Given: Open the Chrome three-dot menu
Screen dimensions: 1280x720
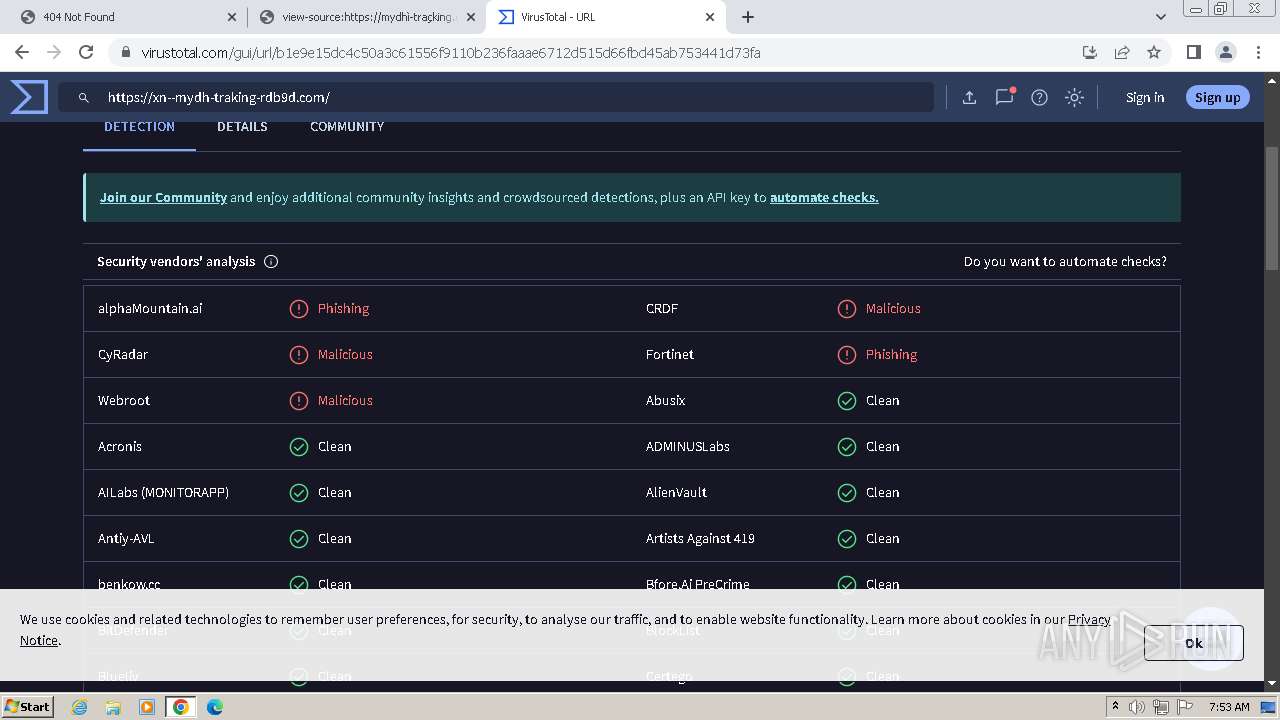Looking at the screenshot, I should (x=1257, y=52).
